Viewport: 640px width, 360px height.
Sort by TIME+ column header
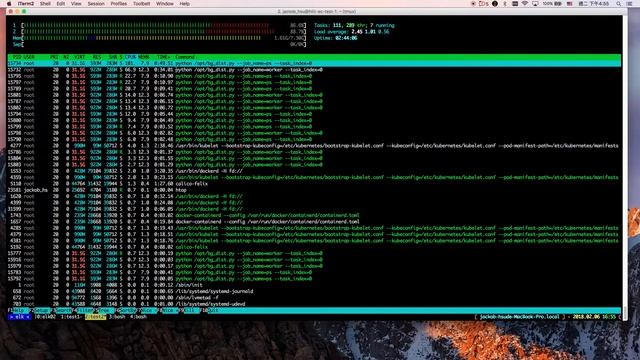pos(164,57)
